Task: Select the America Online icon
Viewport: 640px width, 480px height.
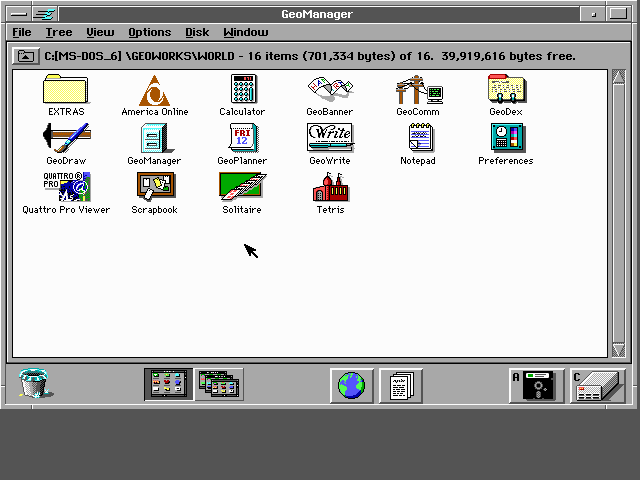Action: [154, 91]
